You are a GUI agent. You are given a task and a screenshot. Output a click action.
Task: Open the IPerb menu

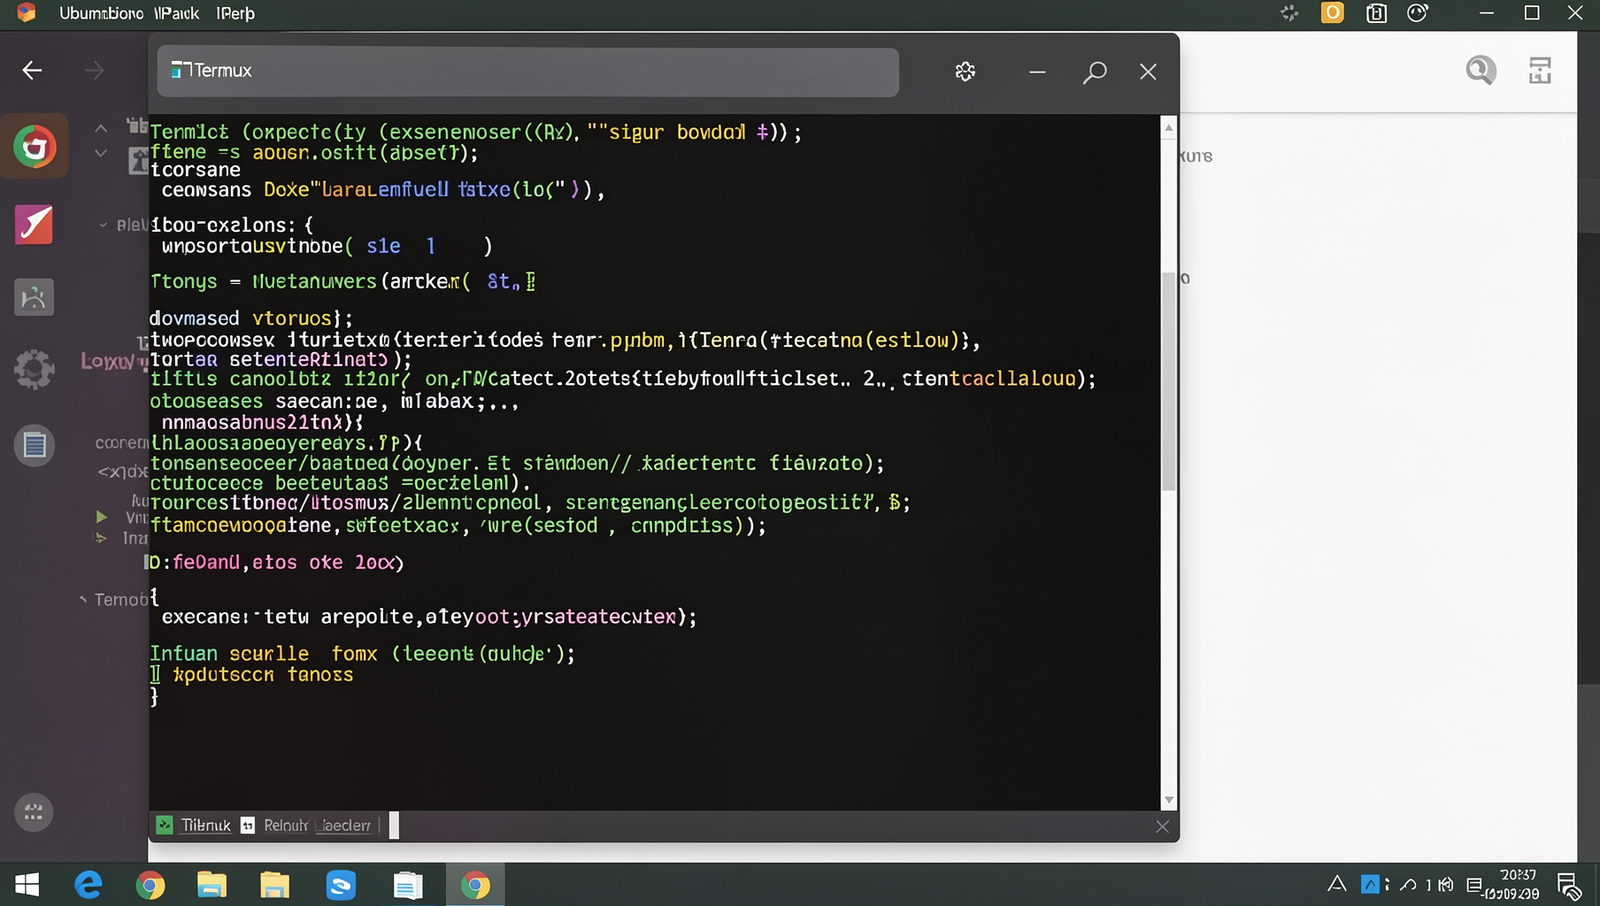(236, 13)
